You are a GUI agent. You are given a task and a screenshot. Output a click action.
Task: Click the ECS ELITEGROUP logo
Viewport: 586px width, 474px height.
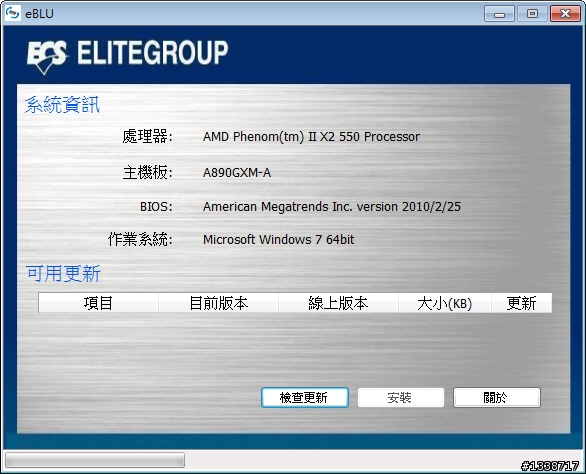coord(127,56)
